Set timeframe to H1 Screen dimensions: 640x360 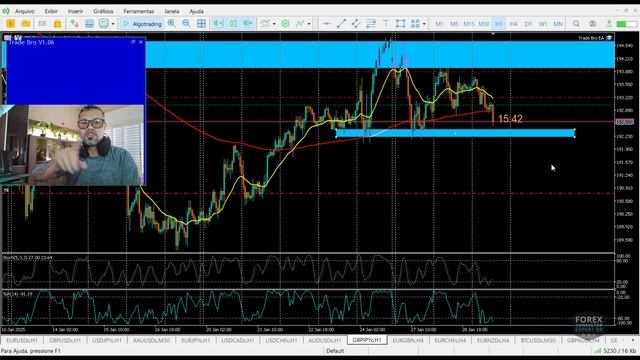pos(498,24)
